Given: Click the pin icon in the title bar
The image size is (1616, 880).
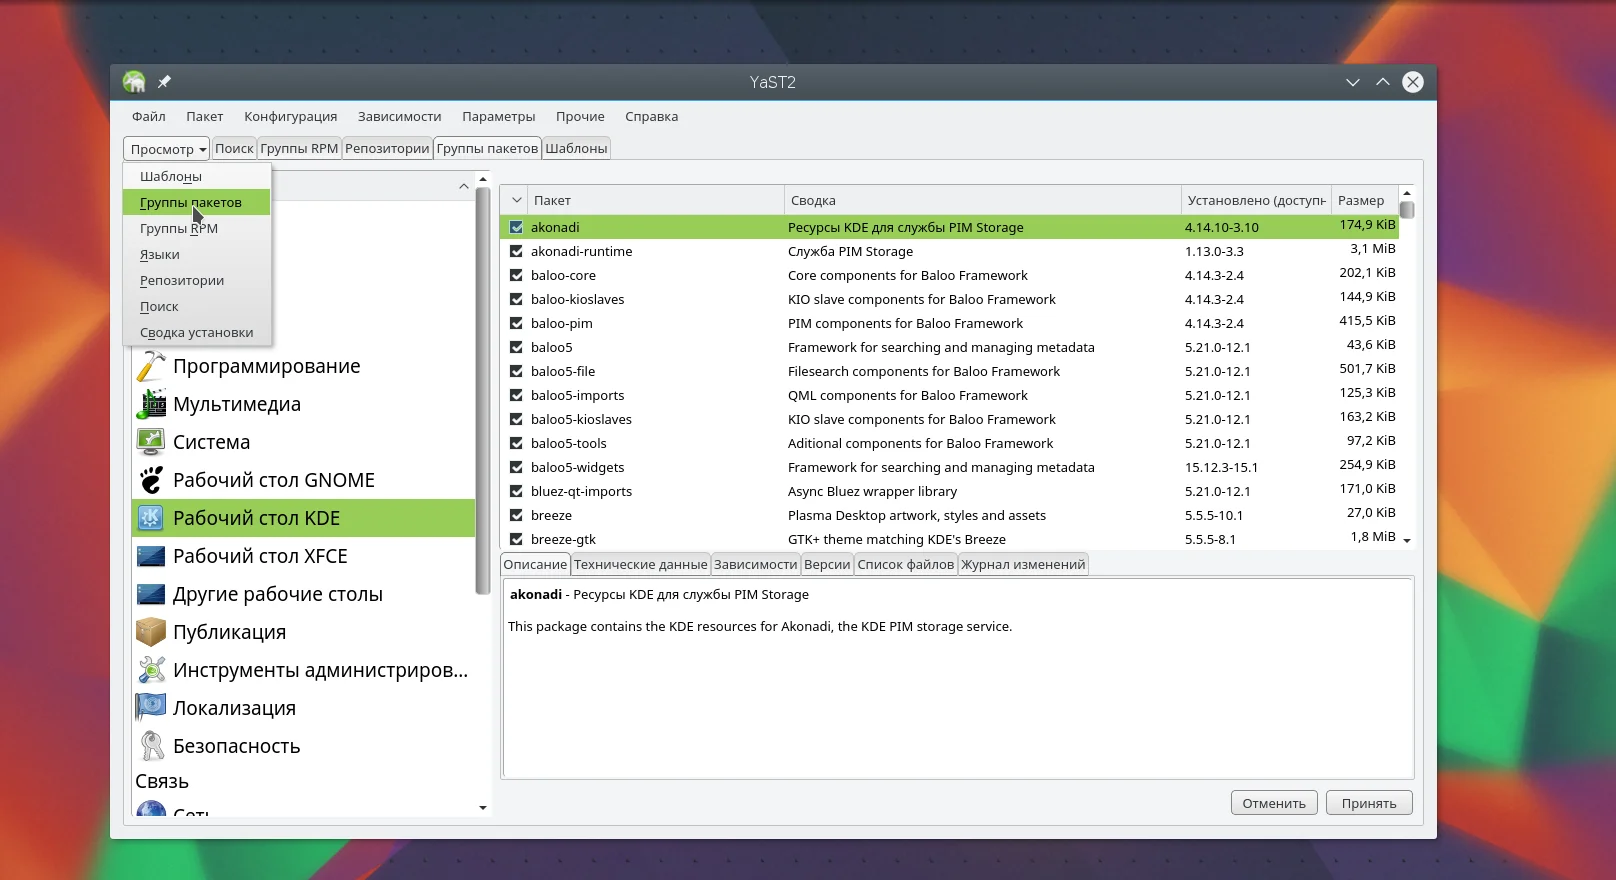Looking at the screenshot, I should [x=164, y=82].
